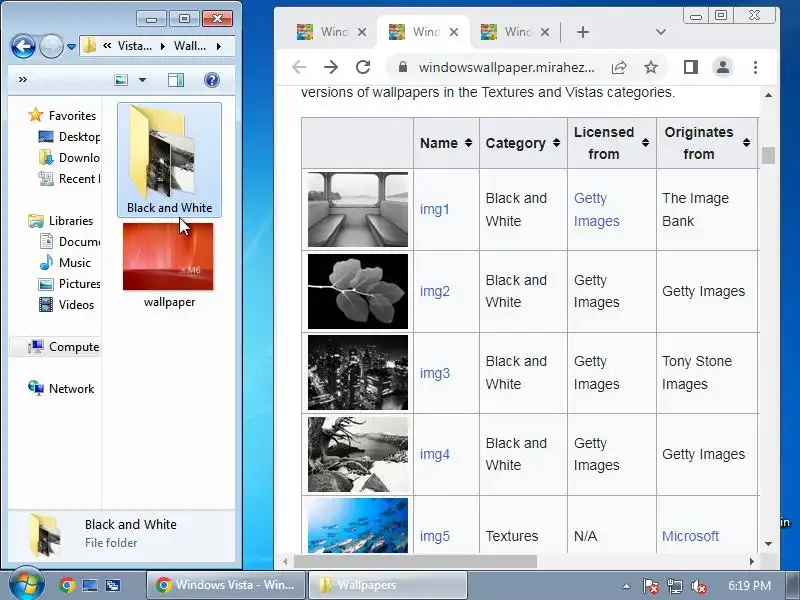The image size is (800, 600).
Task: Open img2 link
Action: [435, 291]
